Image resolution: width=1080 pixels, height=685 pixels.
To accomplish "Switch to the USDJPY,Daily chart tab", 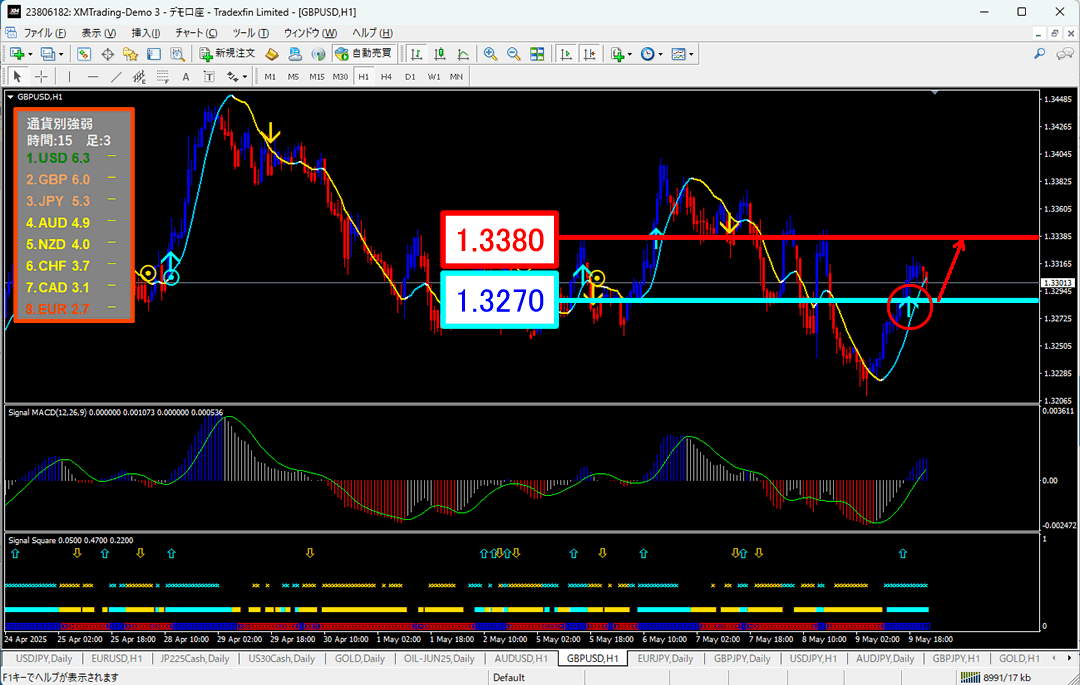I will click(x=43, y=658).
